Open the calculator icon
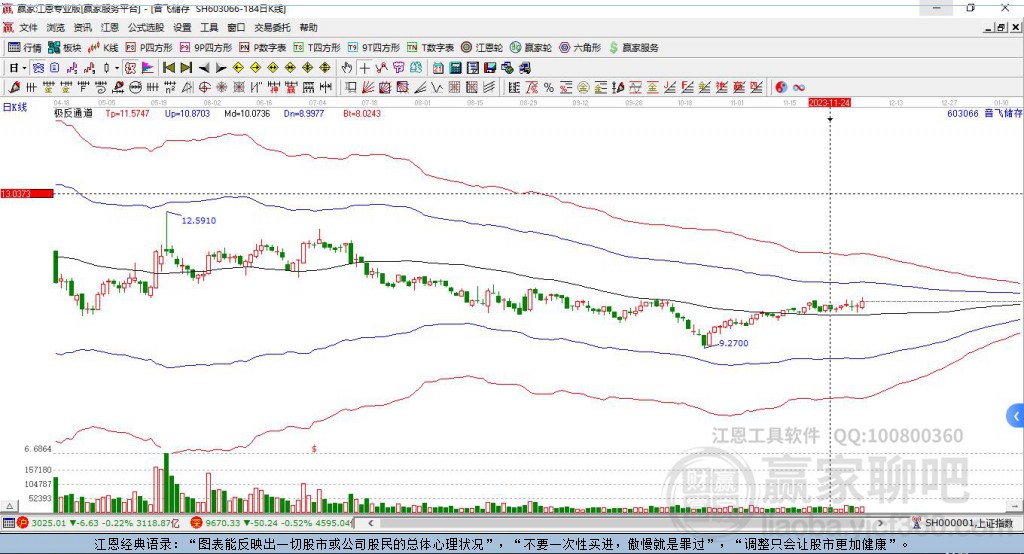Image resolution: width=1024 pixels, height=554 pixels. [x=455, y=68]
